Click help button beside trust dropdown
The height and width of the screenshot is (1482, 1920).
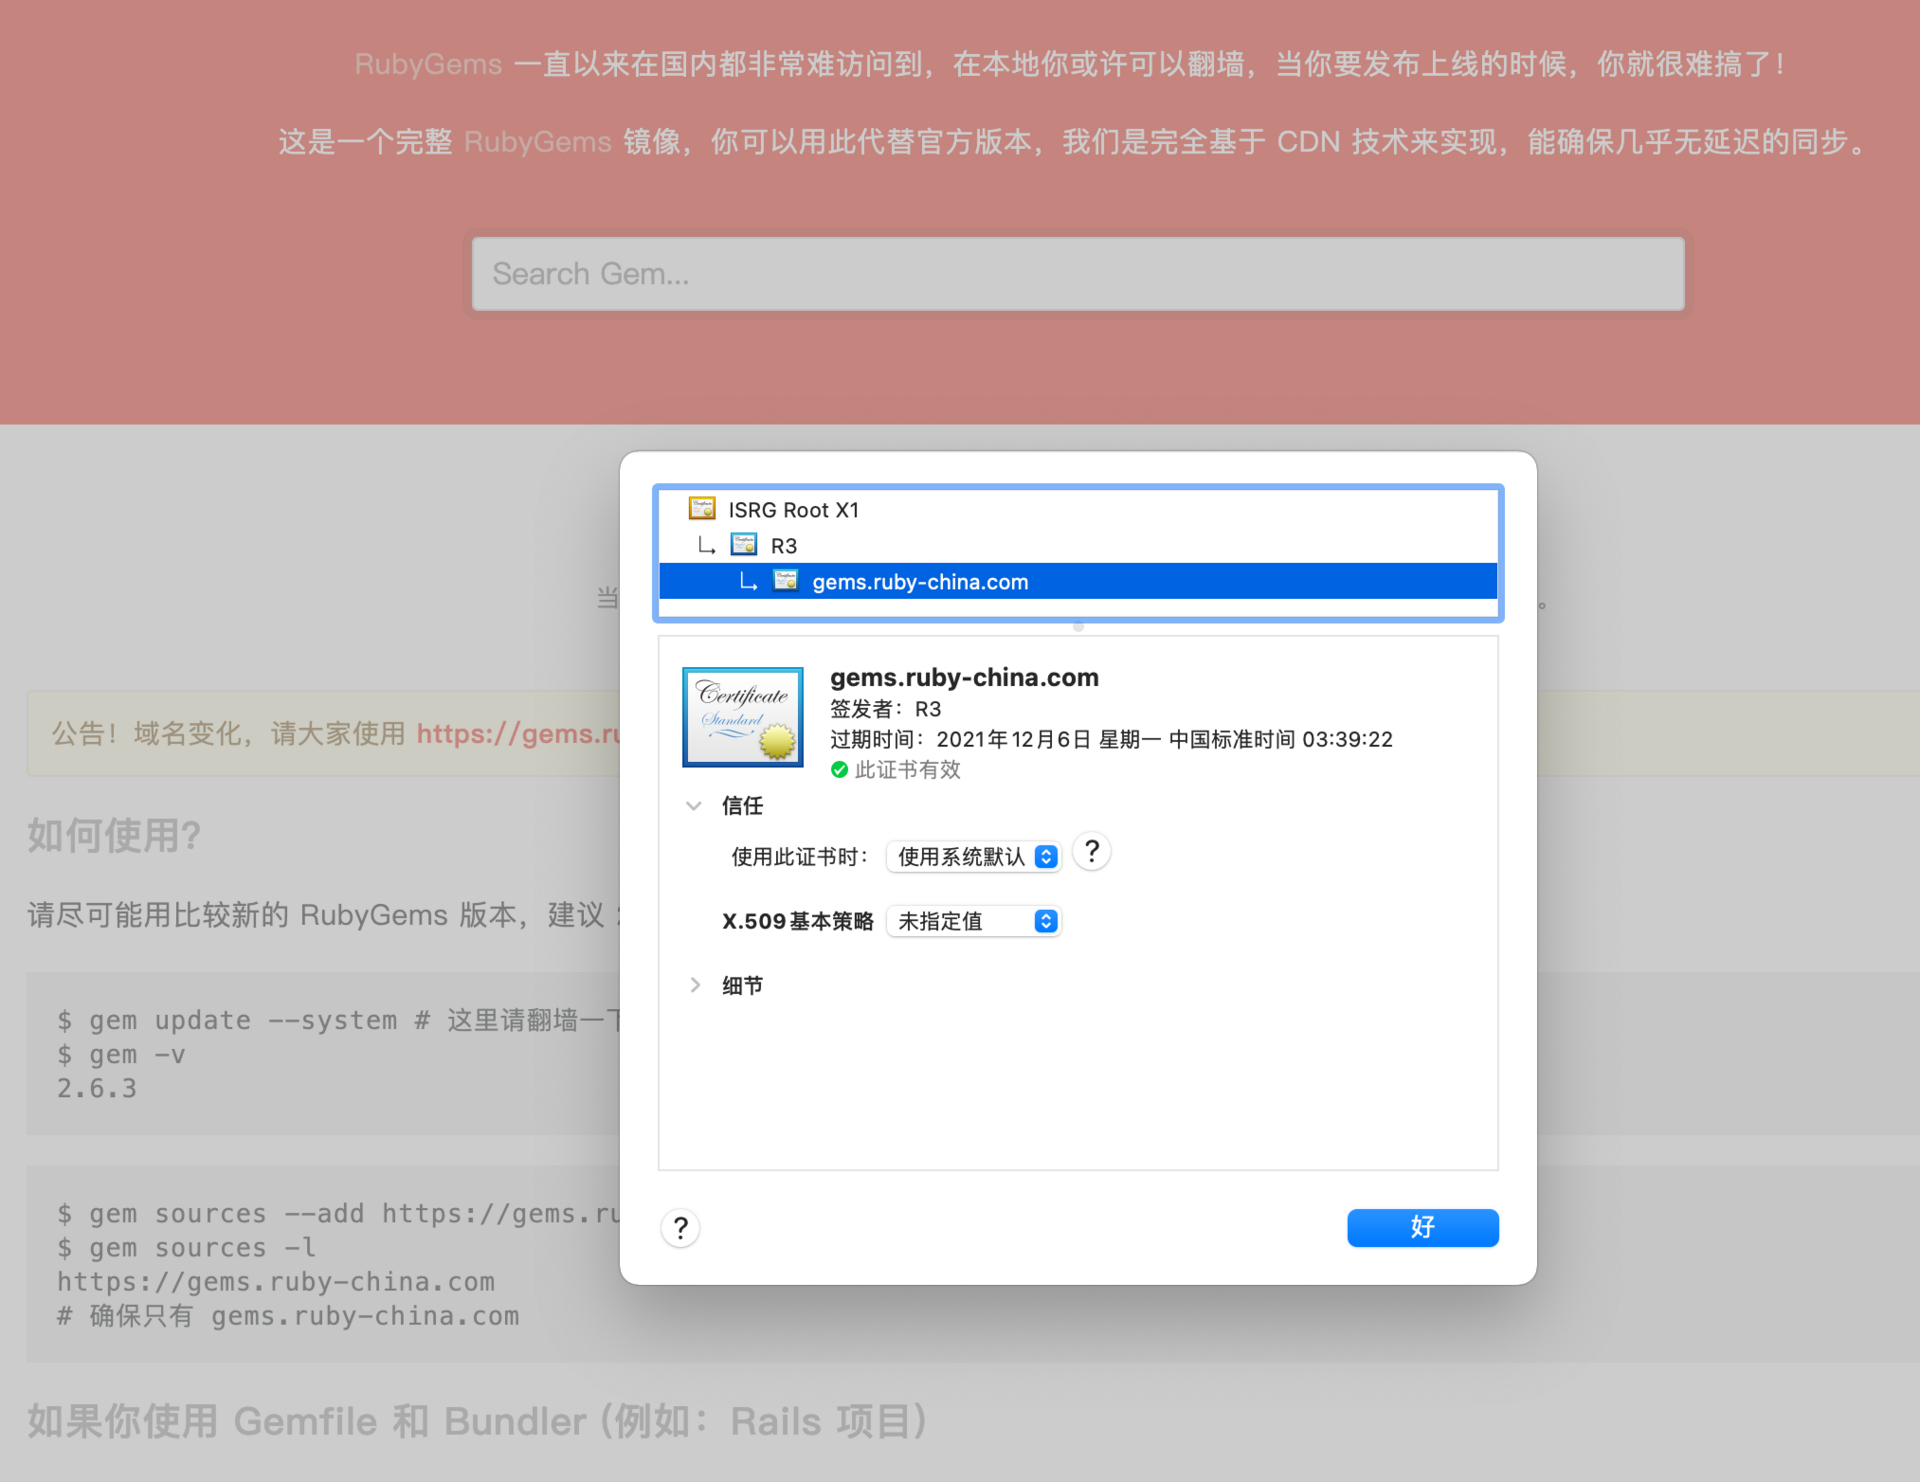(1092, 852)
